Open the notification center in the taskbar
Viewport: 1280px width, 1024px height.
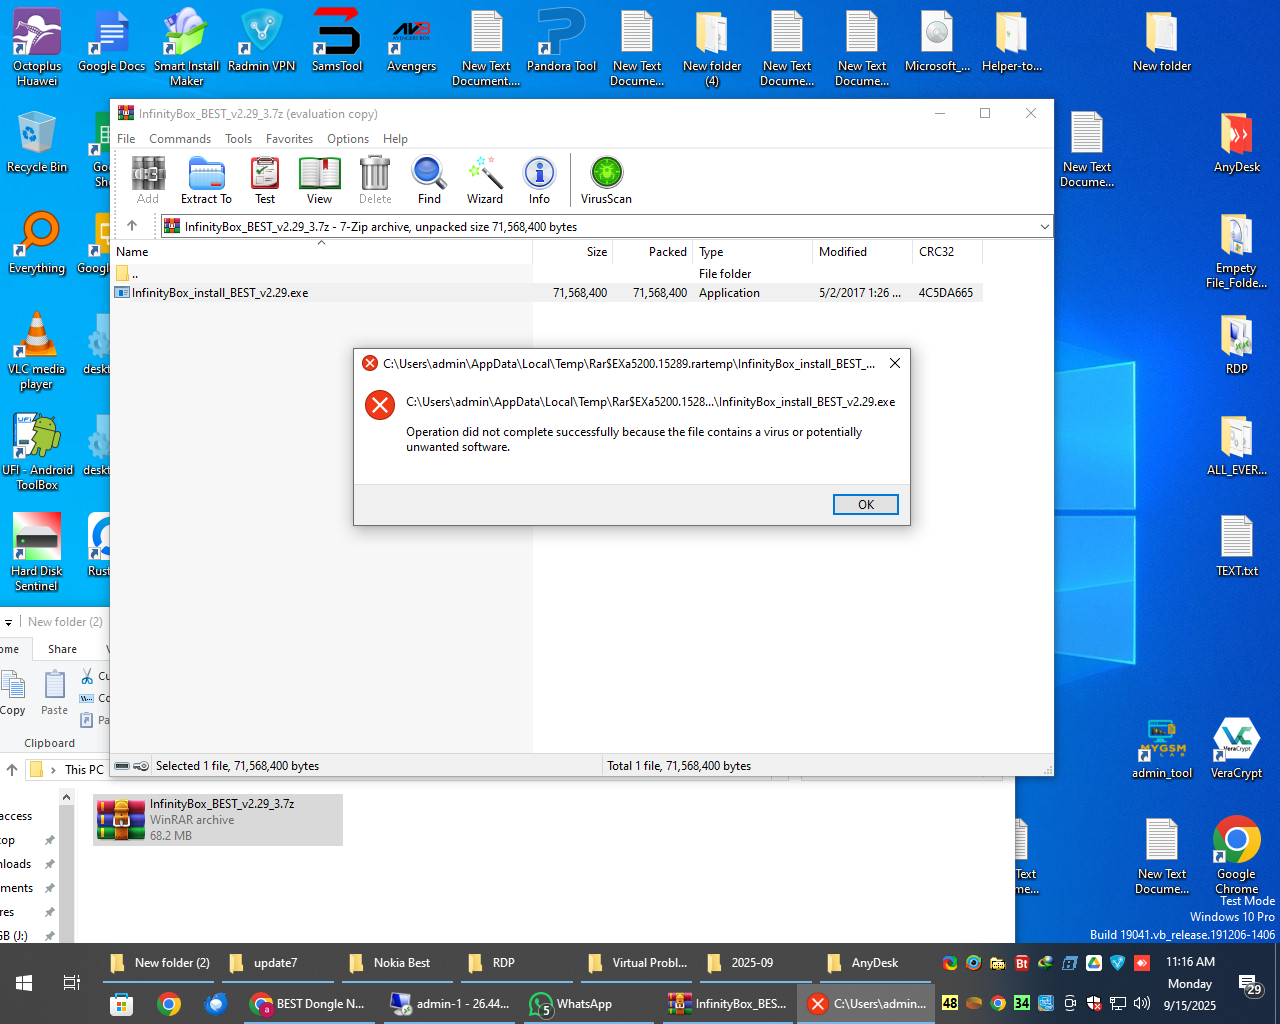pyautogui.click(x=1250, y=985)
